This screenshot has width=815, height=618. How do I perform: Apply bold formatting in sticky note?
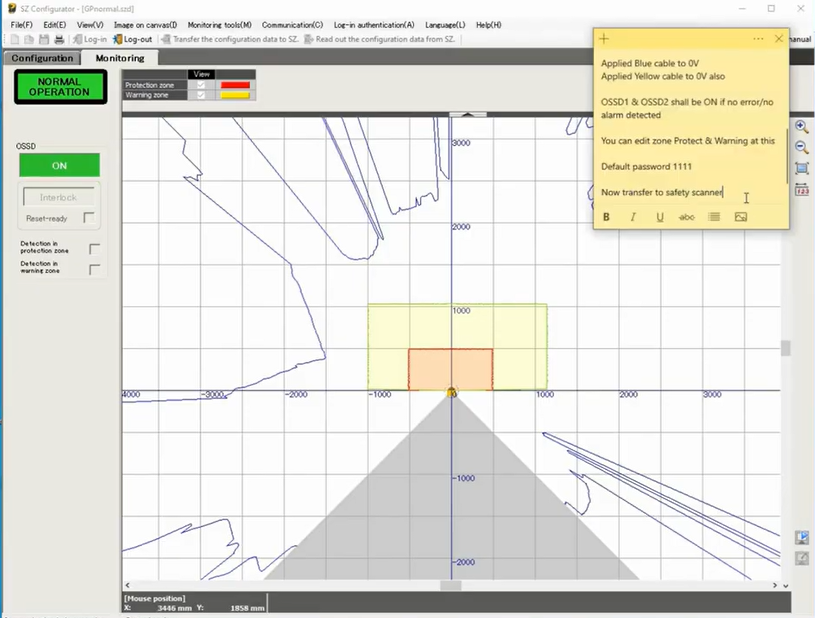coord(606,217)
